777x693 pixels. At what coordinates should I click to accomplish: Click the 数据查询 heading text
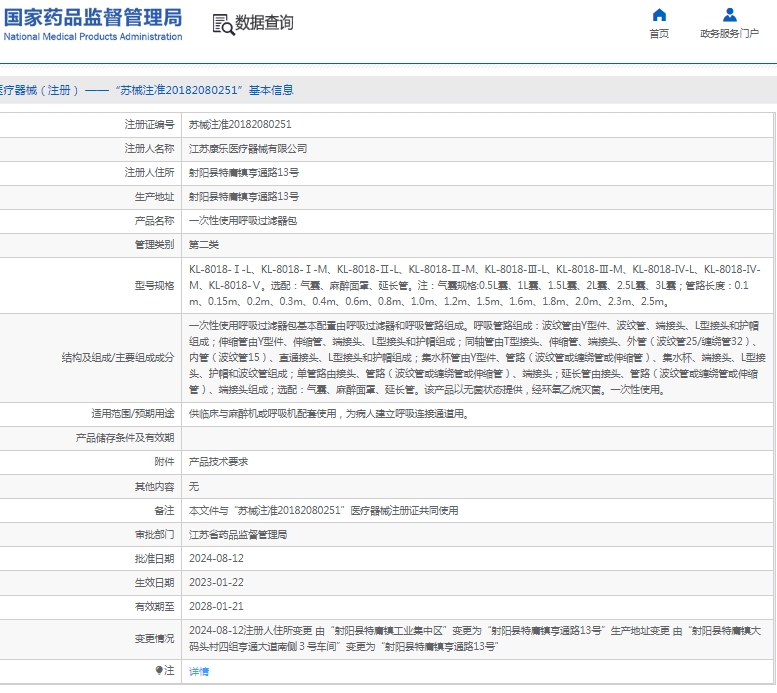265,24
